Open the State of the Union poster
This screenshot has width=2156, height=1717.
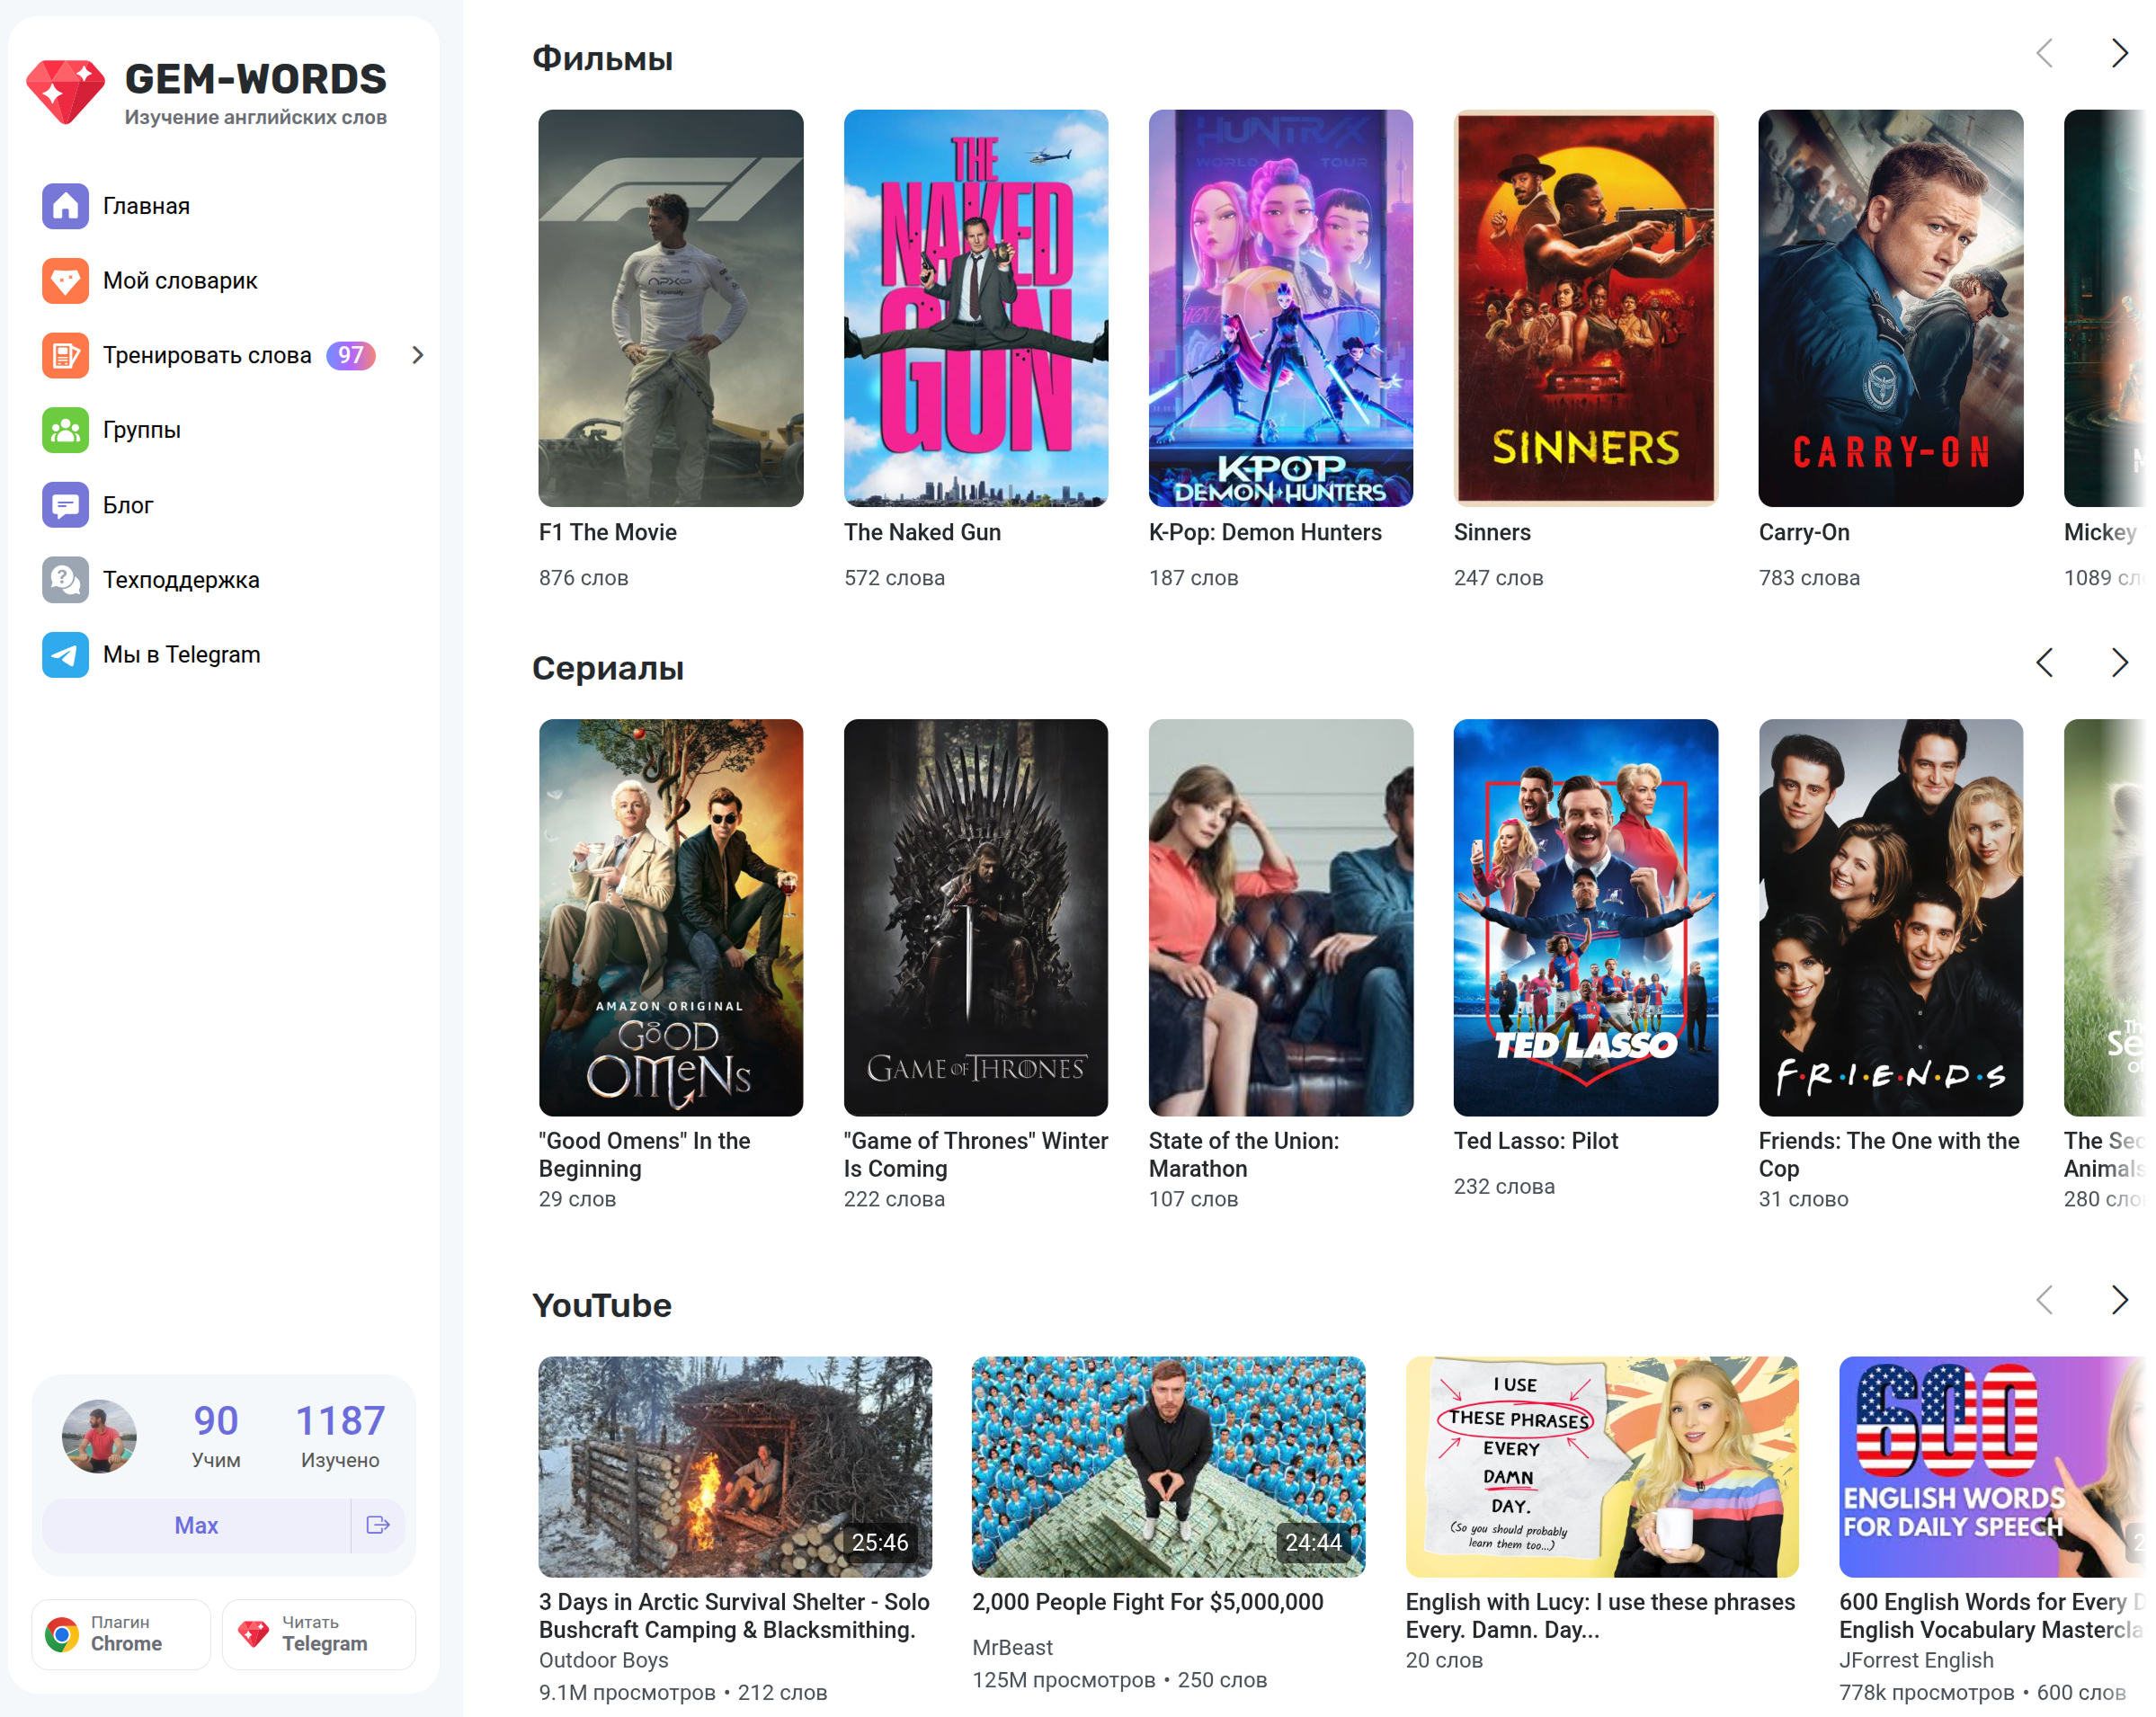[1281, 917]
